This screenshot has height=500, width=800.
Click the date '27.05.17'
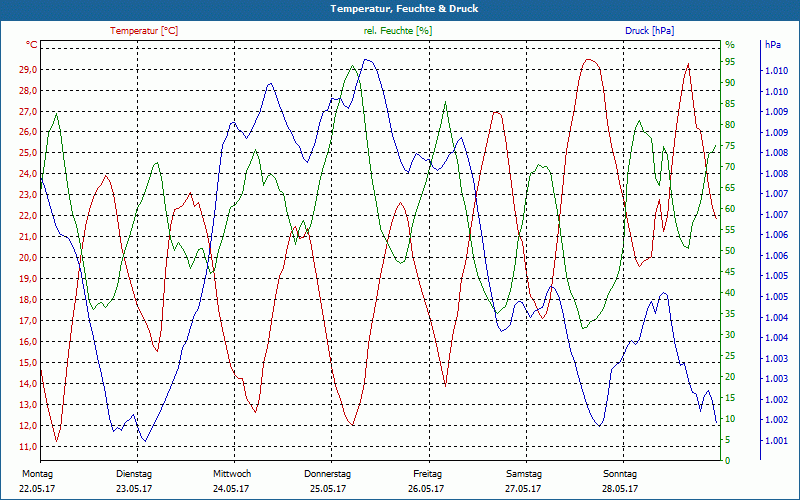(523, 488)
